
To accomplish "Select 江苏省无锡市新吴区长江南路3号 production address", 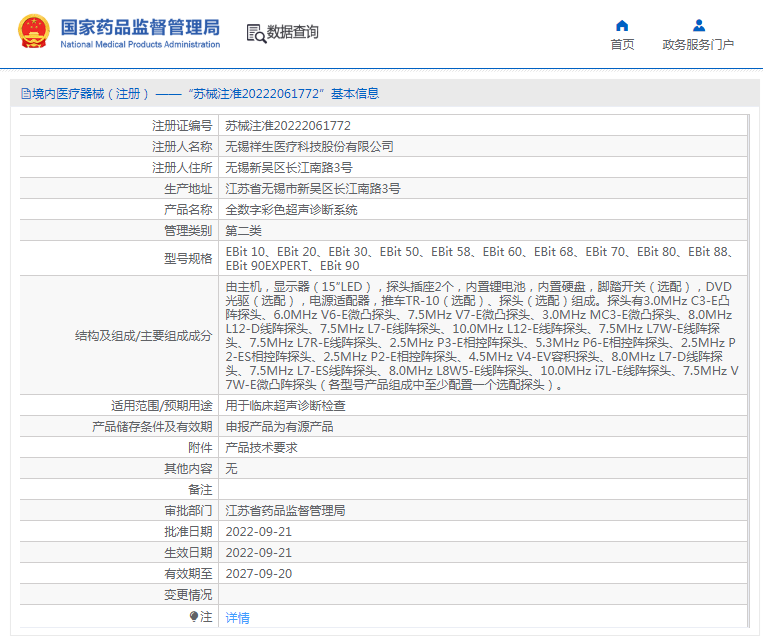I will point(312,189).
